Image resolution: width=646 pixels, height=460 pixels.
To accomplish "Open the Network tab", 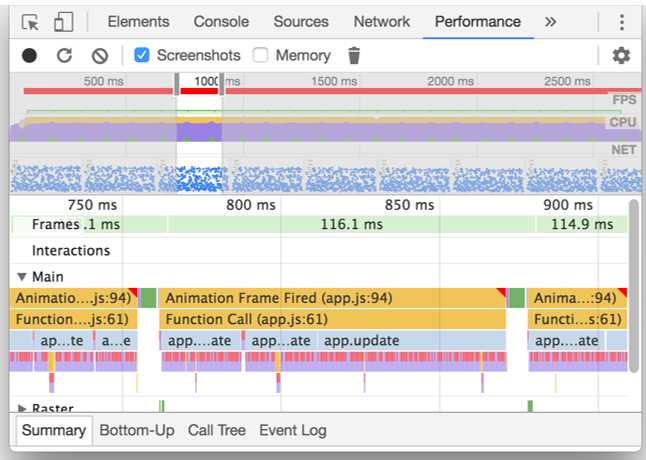I will (x=382, y=22).
